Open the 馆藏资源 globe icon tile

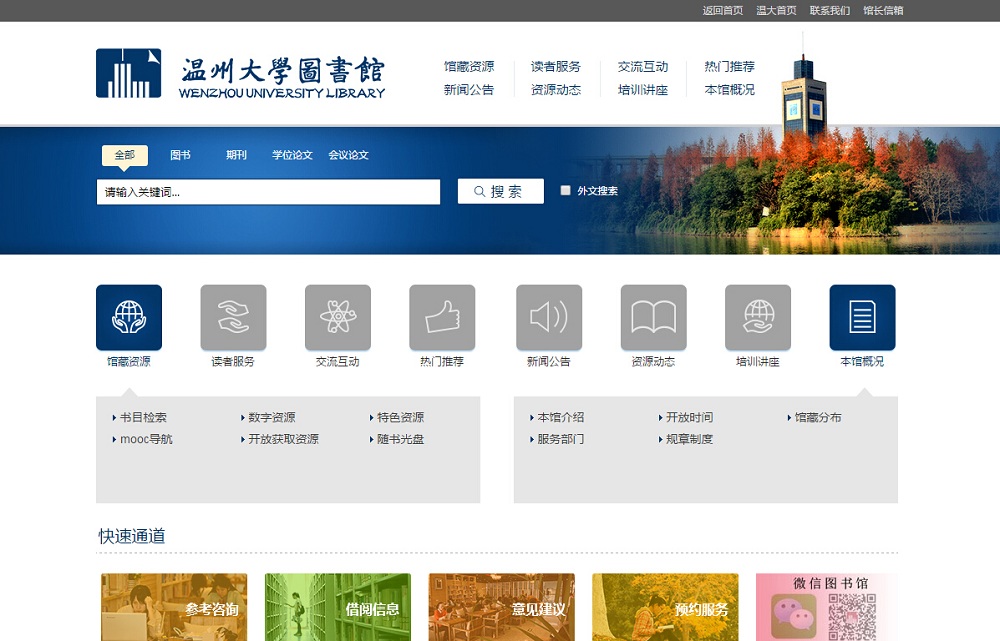129,318
